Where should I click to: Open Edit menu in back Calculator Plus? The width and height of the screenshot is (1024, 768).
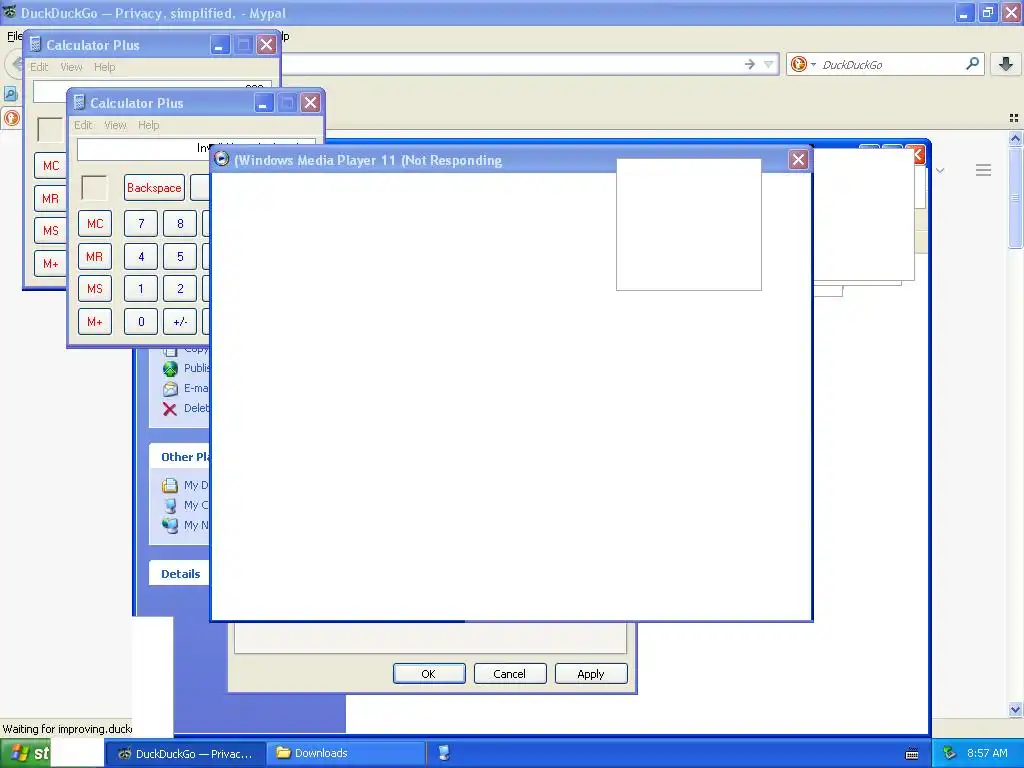coord(39,67)
